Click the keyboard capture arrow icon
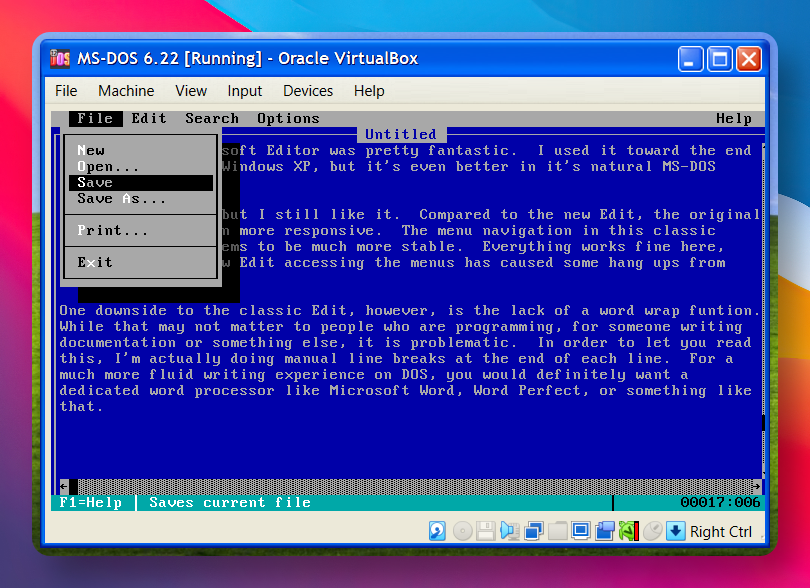The height and width of the screenshot is (588, 810). coord(675,531)
